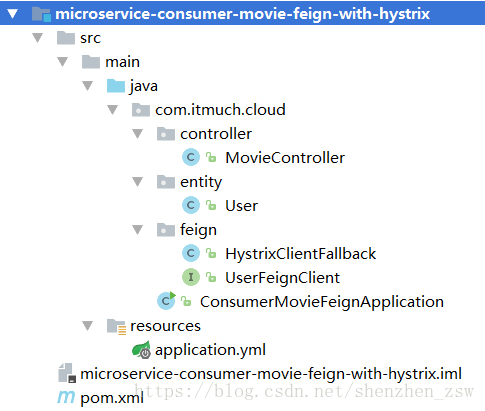
Task: Click the green lock icon beside UserFeignClient
Action: click(211, 277)
